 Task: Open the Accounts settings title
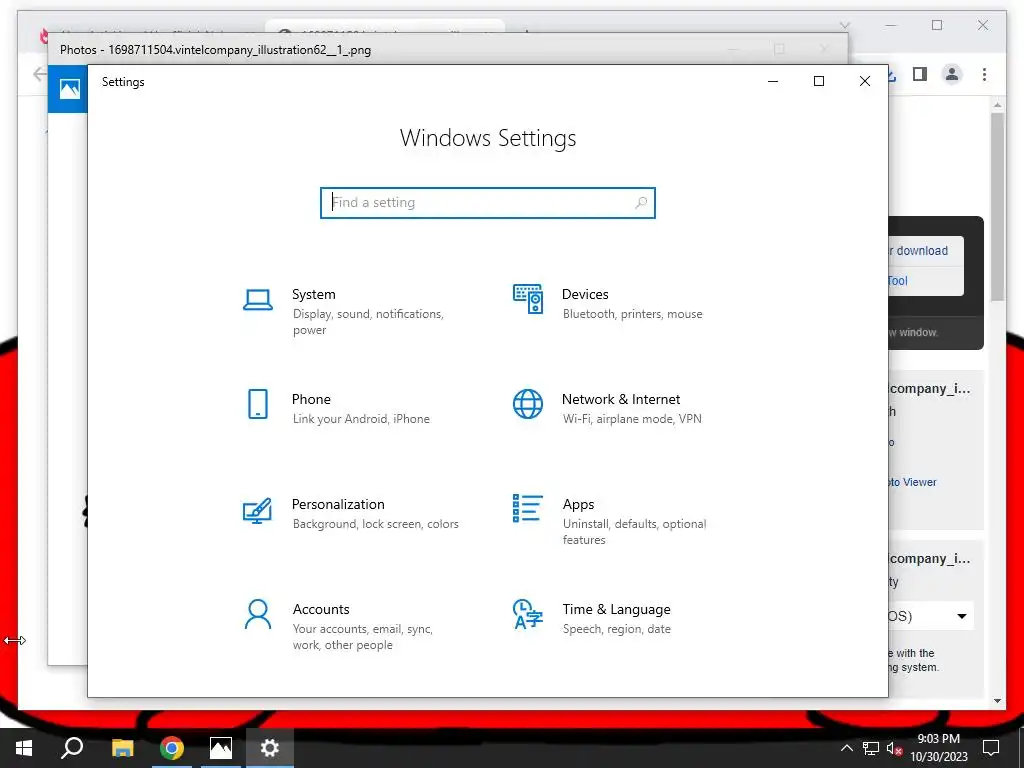[x=321, y=609]
